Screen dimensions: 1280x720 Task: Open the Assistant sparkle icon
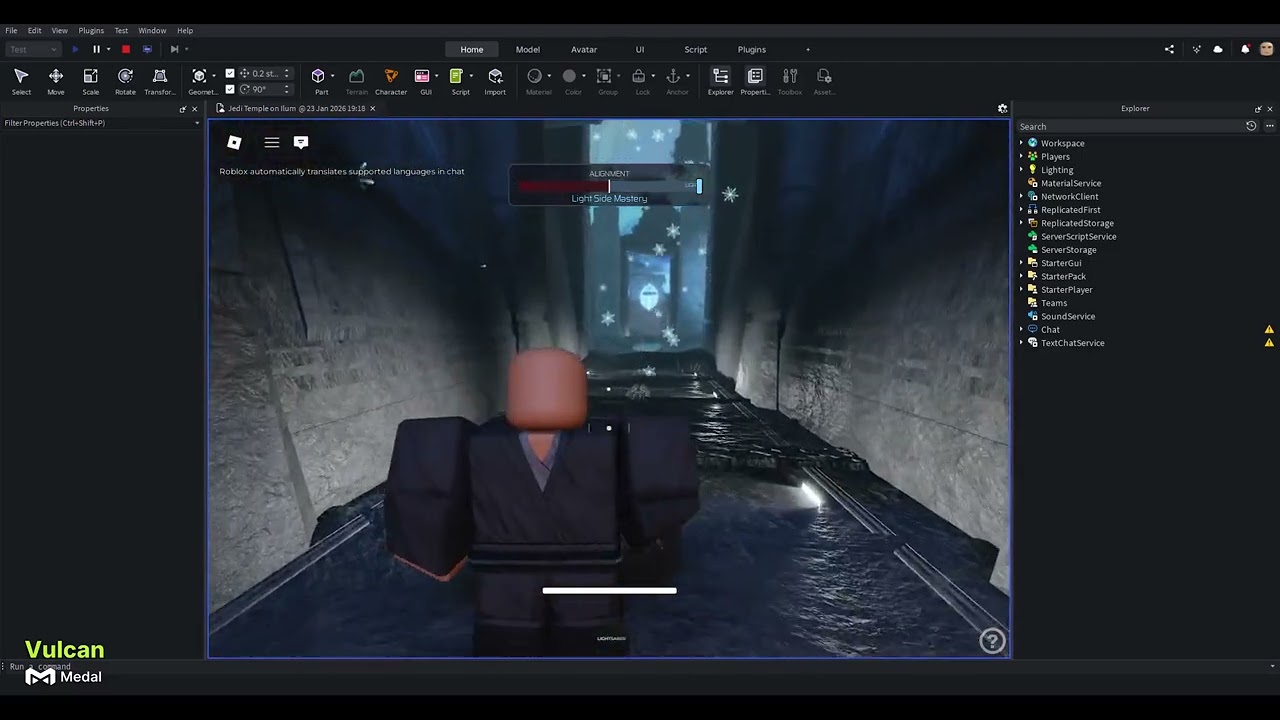click(x=1196, y=49)
